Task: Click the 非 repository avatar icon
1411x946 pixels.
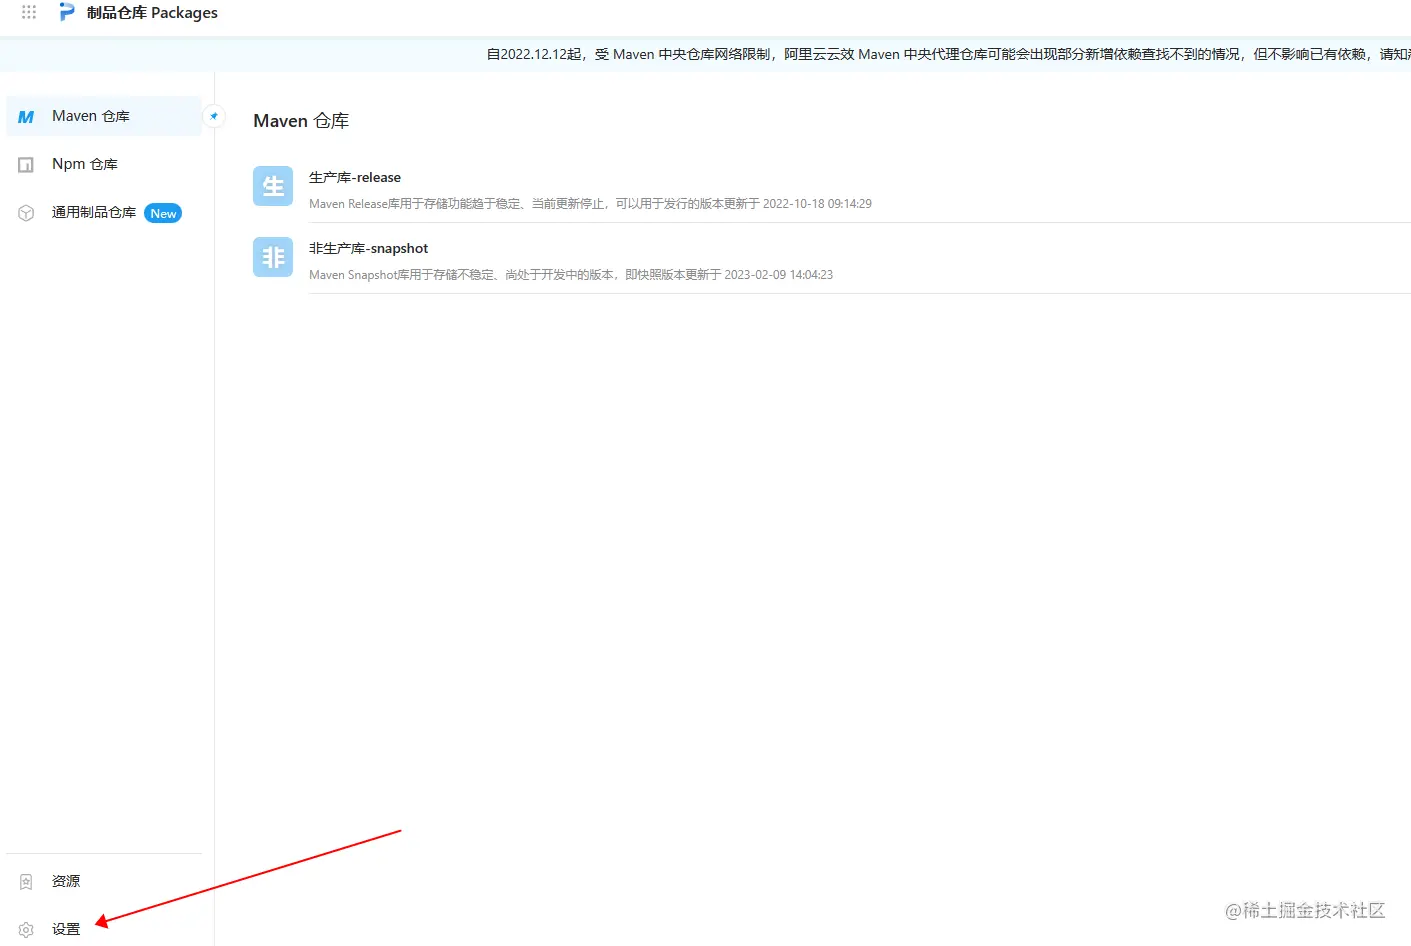Action: pyautogui.click(x=273, y=257)
